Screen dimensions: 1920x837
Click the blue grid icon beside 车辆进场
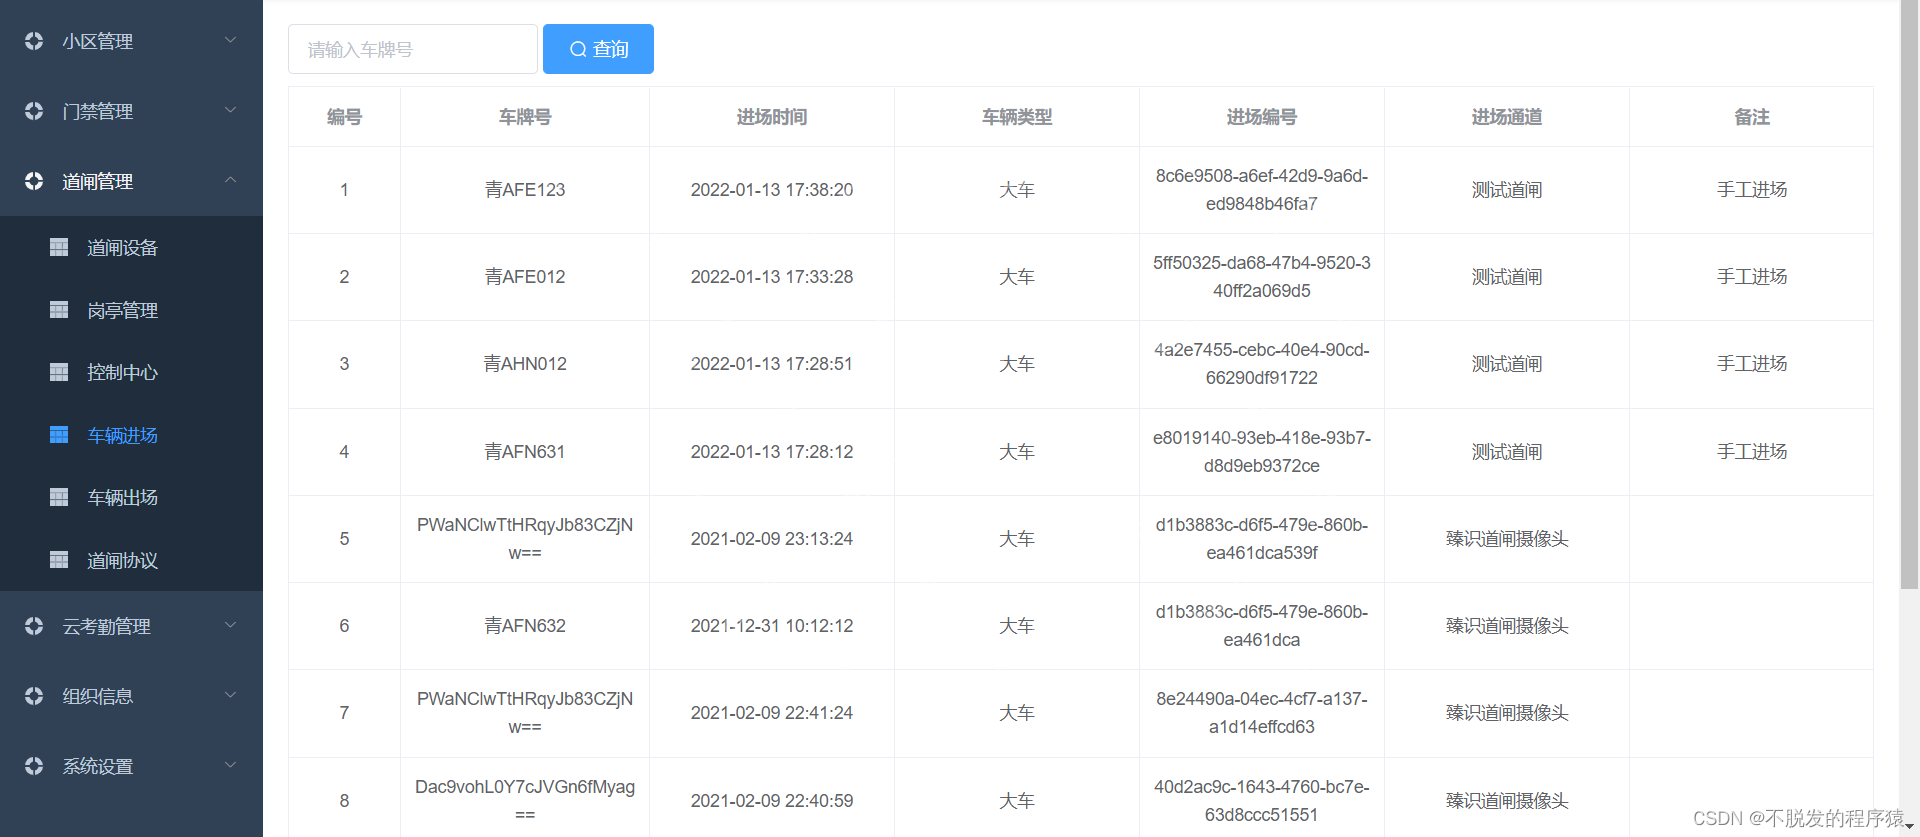(59, 435)
